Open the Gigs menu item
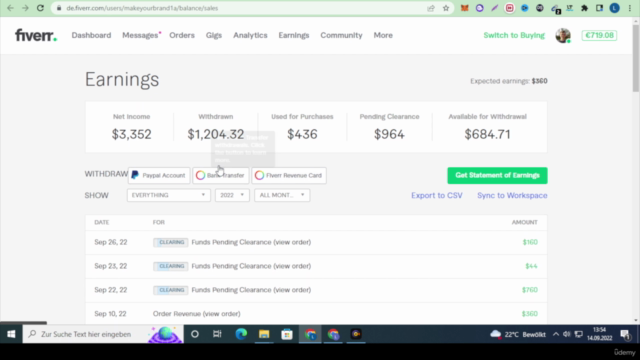The image size is (640, 360). [214, 35]
